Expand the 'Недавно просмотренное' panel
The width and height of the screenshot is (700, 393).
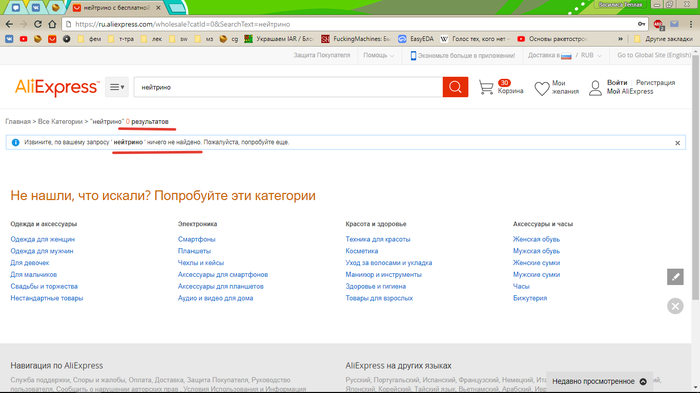click(x=600, y=381)
